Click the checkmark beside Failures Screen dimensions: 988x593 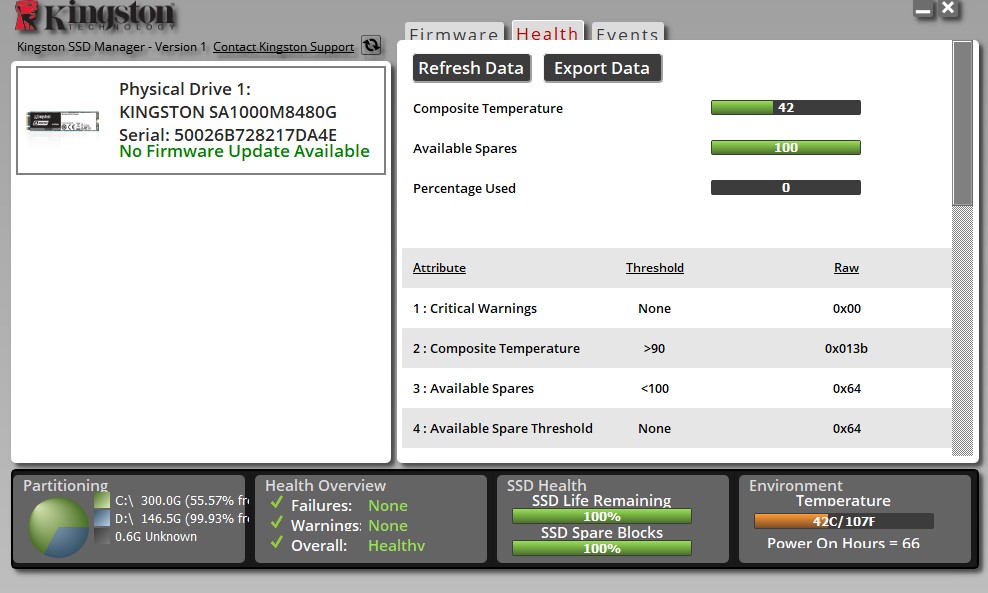[x=276, y=504]
